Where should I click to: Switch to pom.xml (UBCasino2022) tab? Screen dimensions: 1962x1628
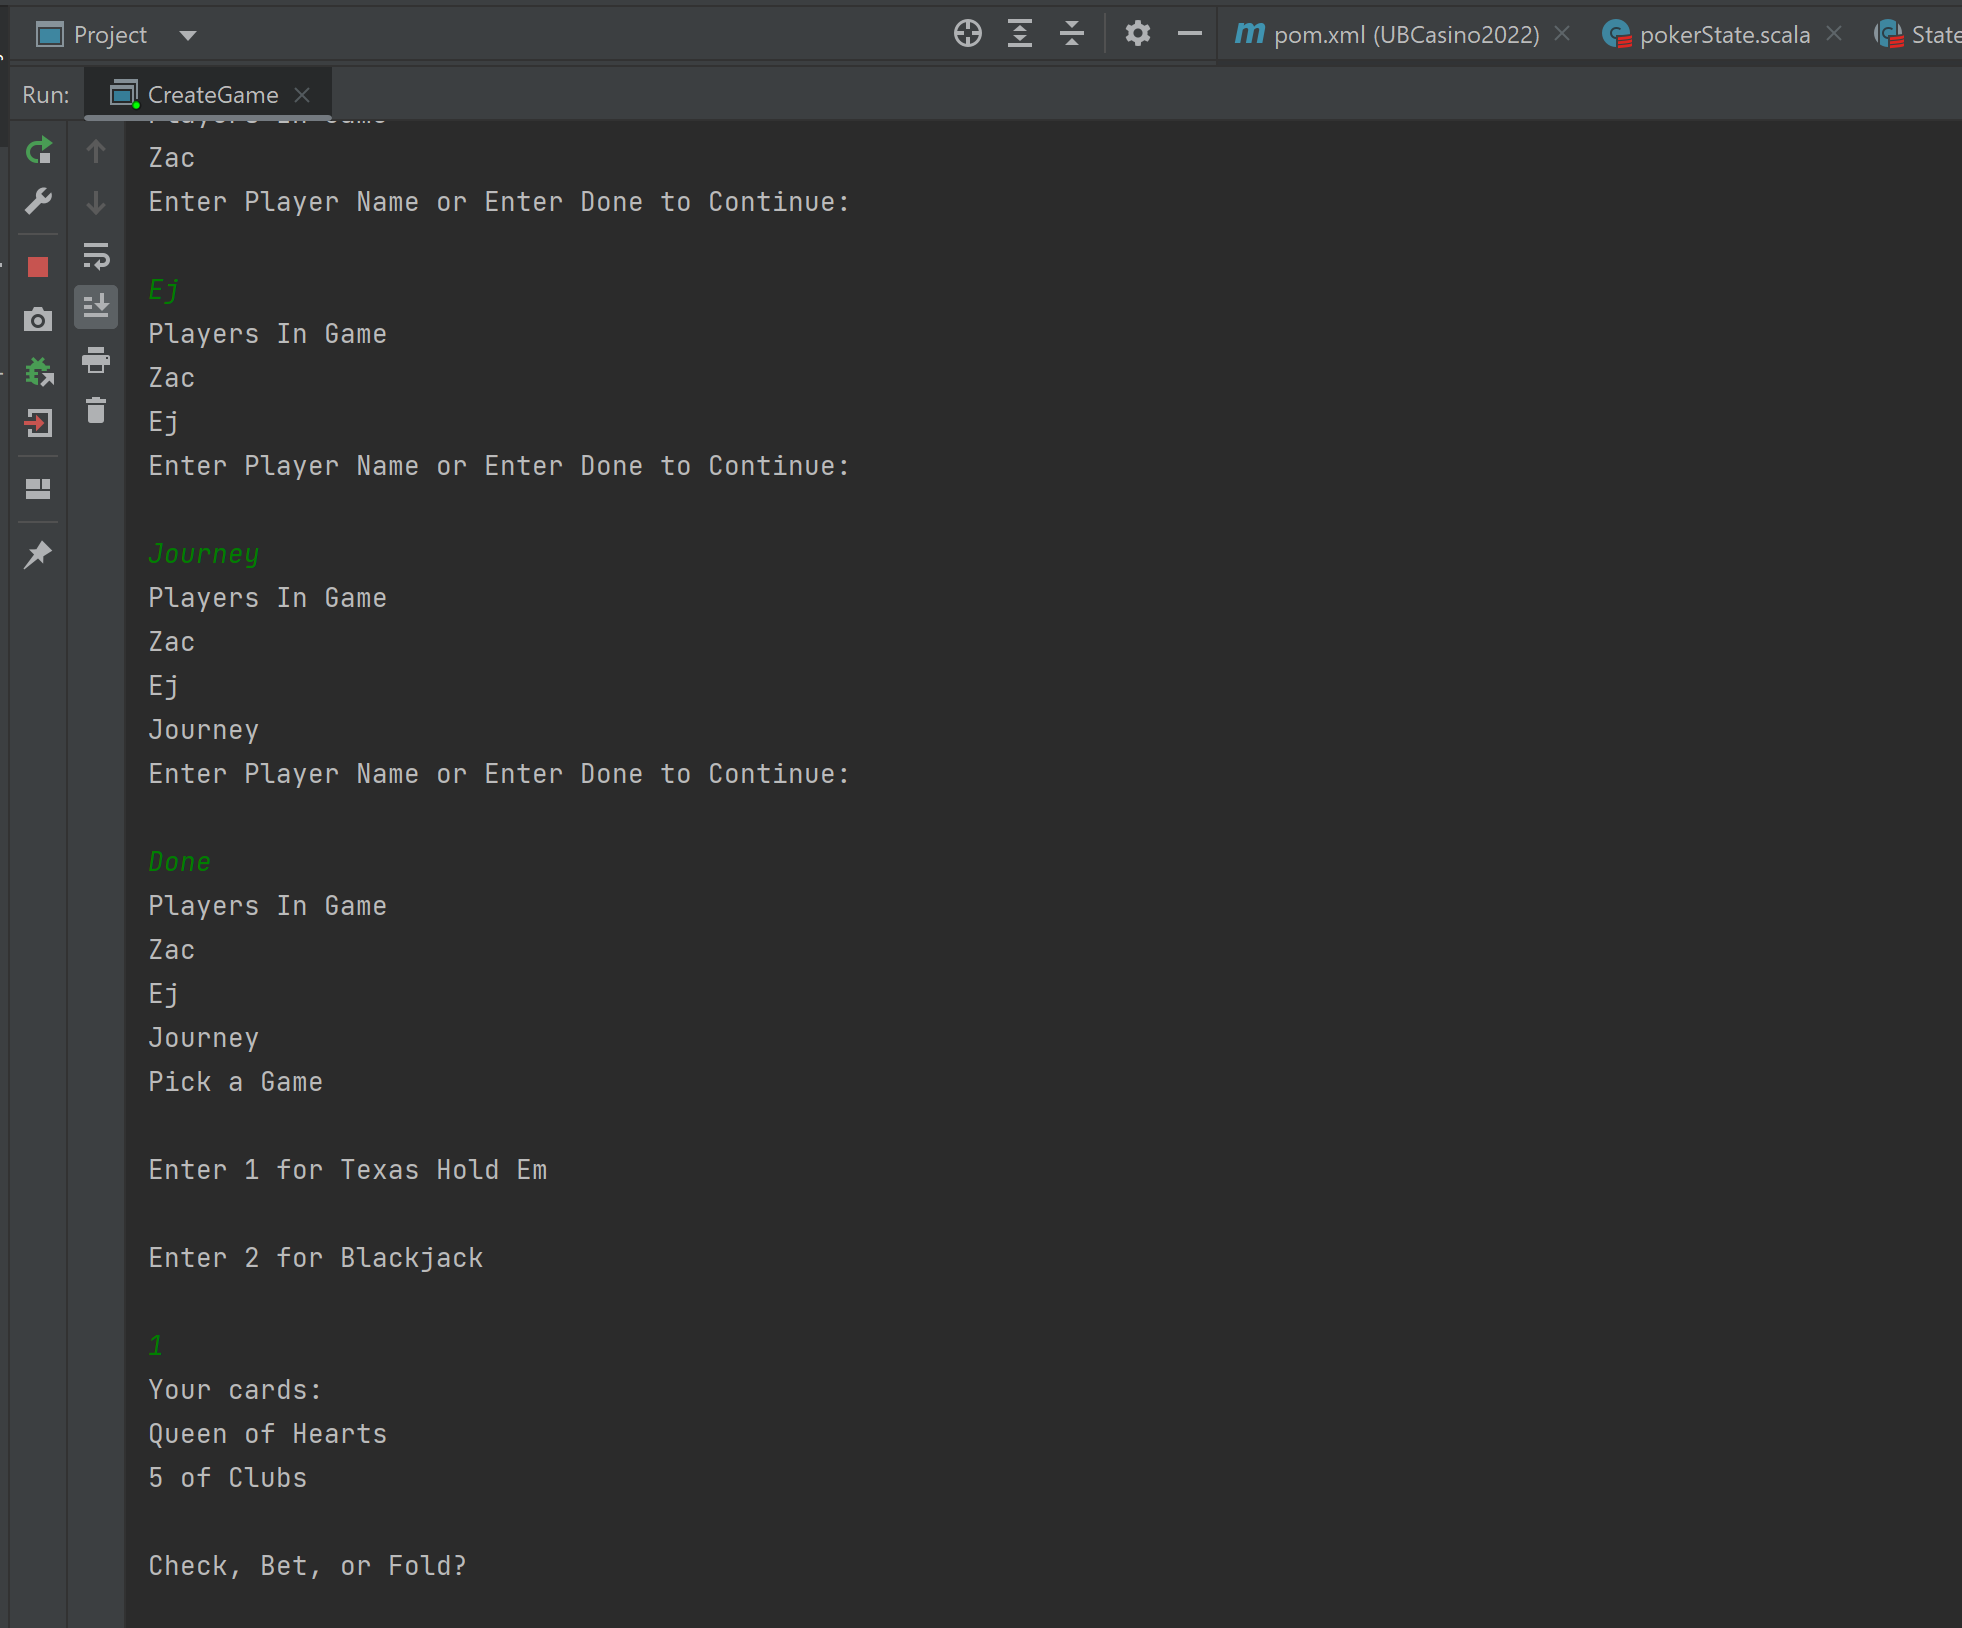coord(1405,35)
